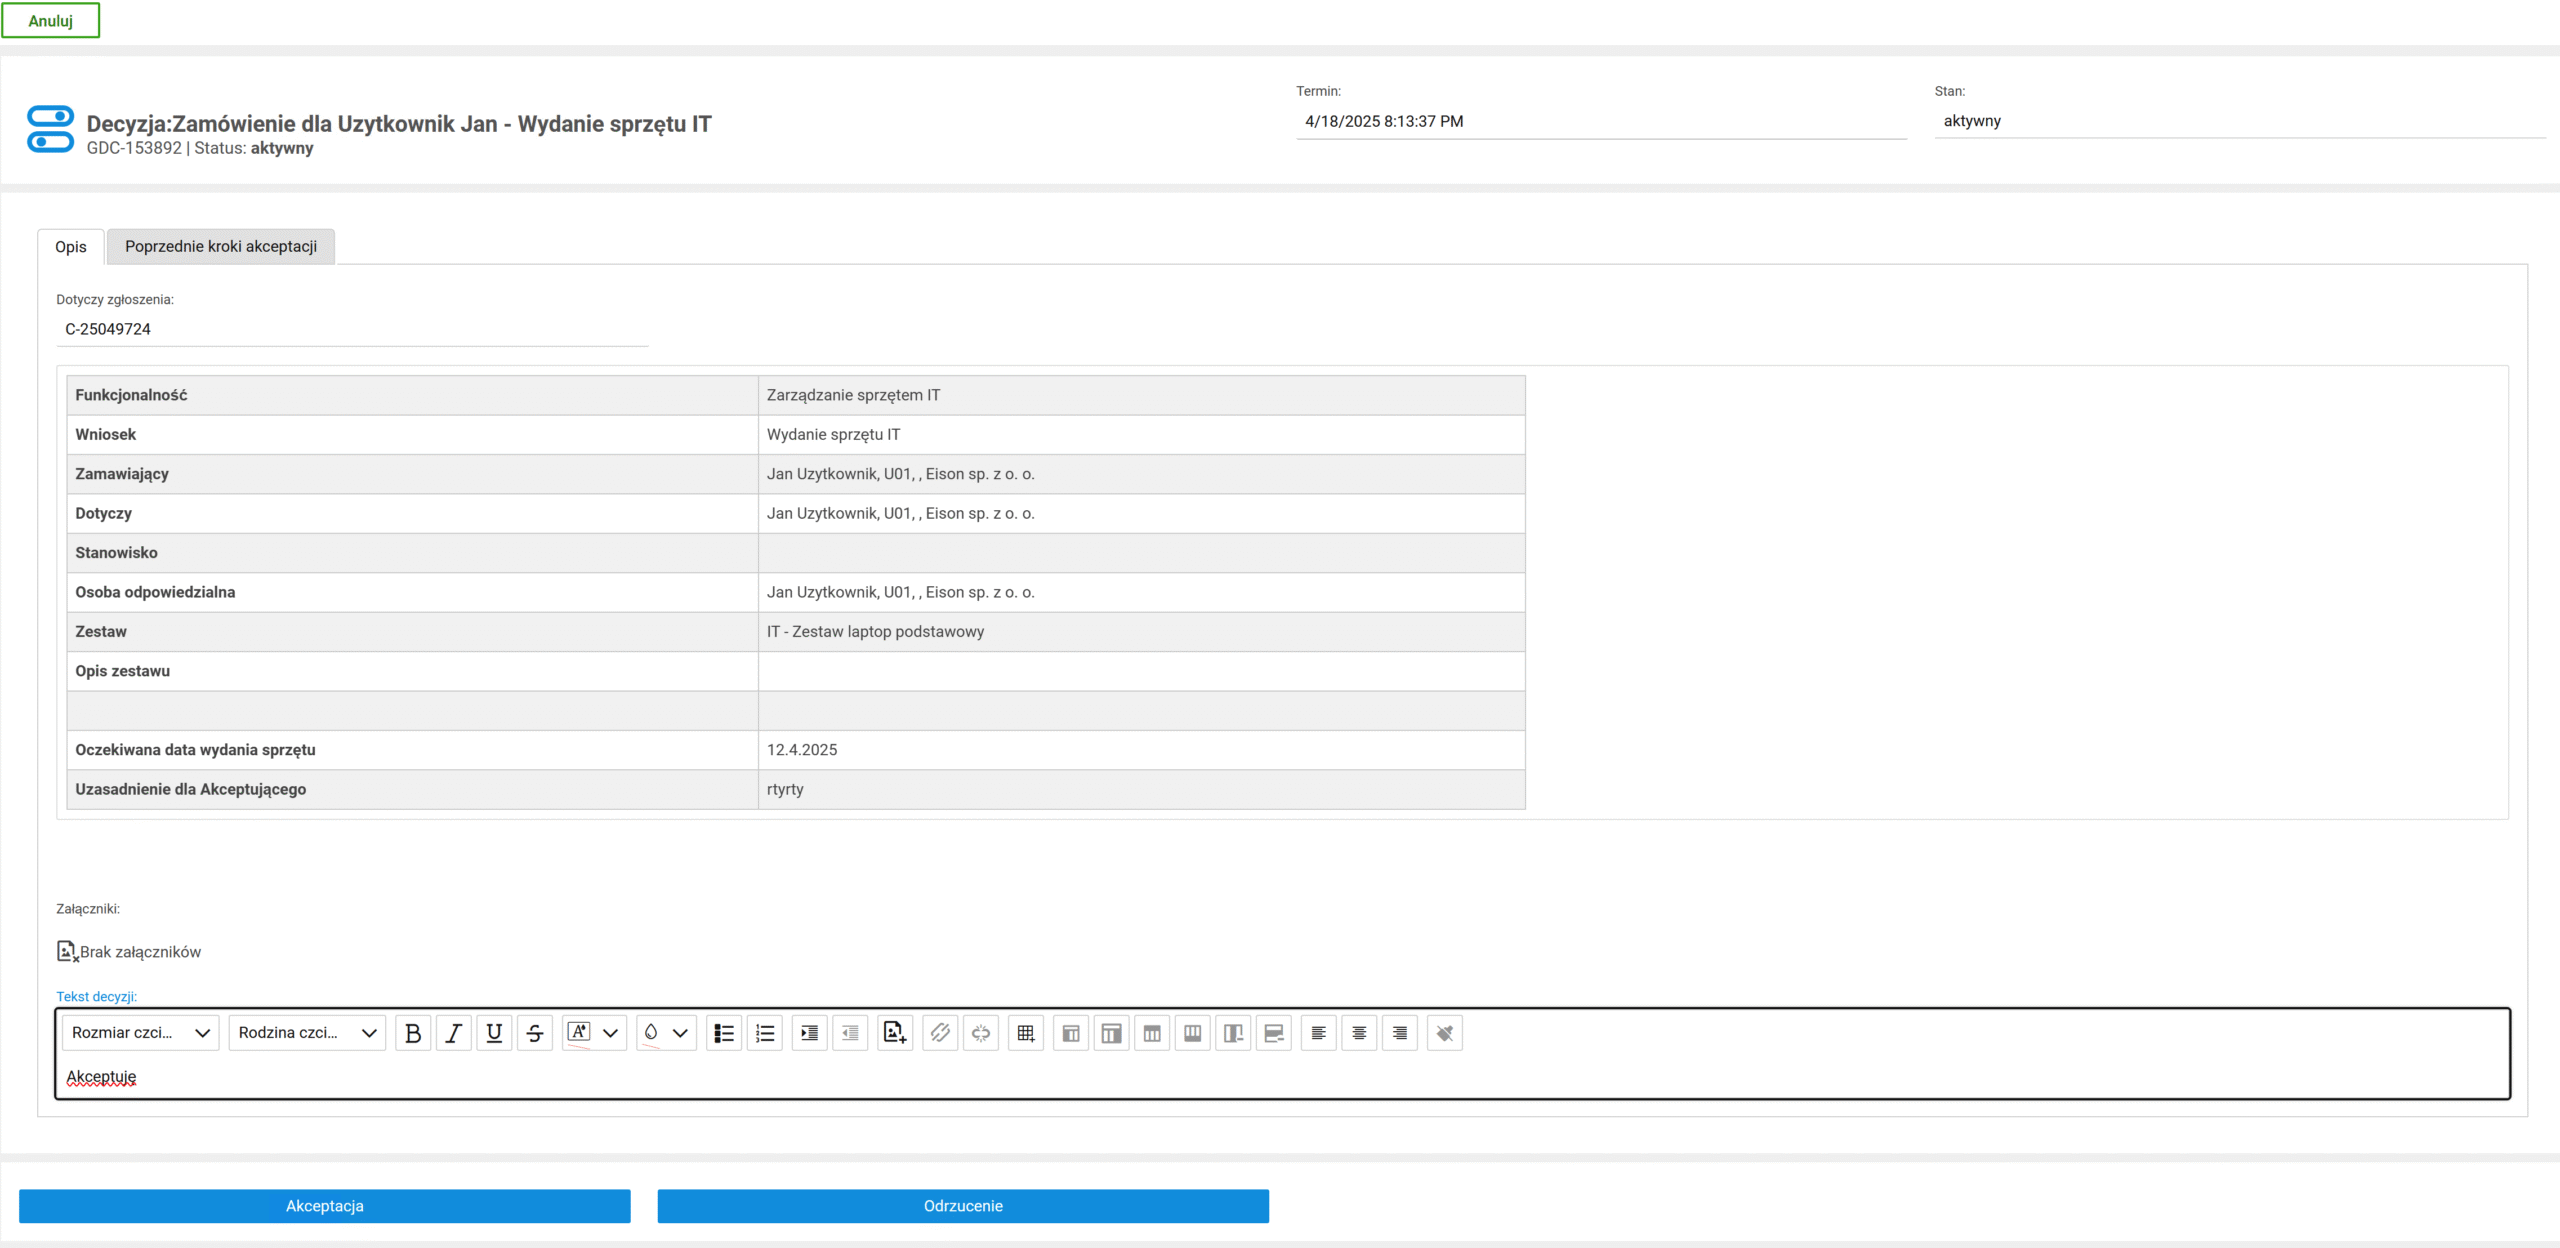Open the Rozmiar czcionki font size dropdown
The image size is (2560, 1248).
[141, 1033]
